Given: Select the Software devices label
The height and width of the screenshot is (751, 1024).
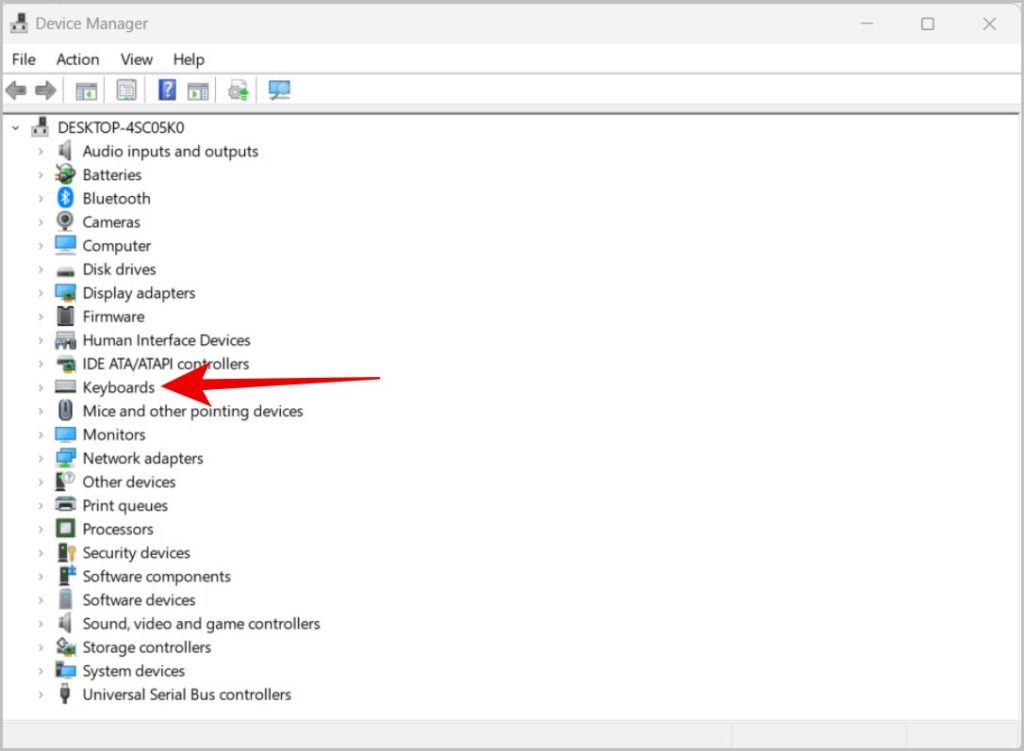Looking at the screenshot, I should coord(139,599).
